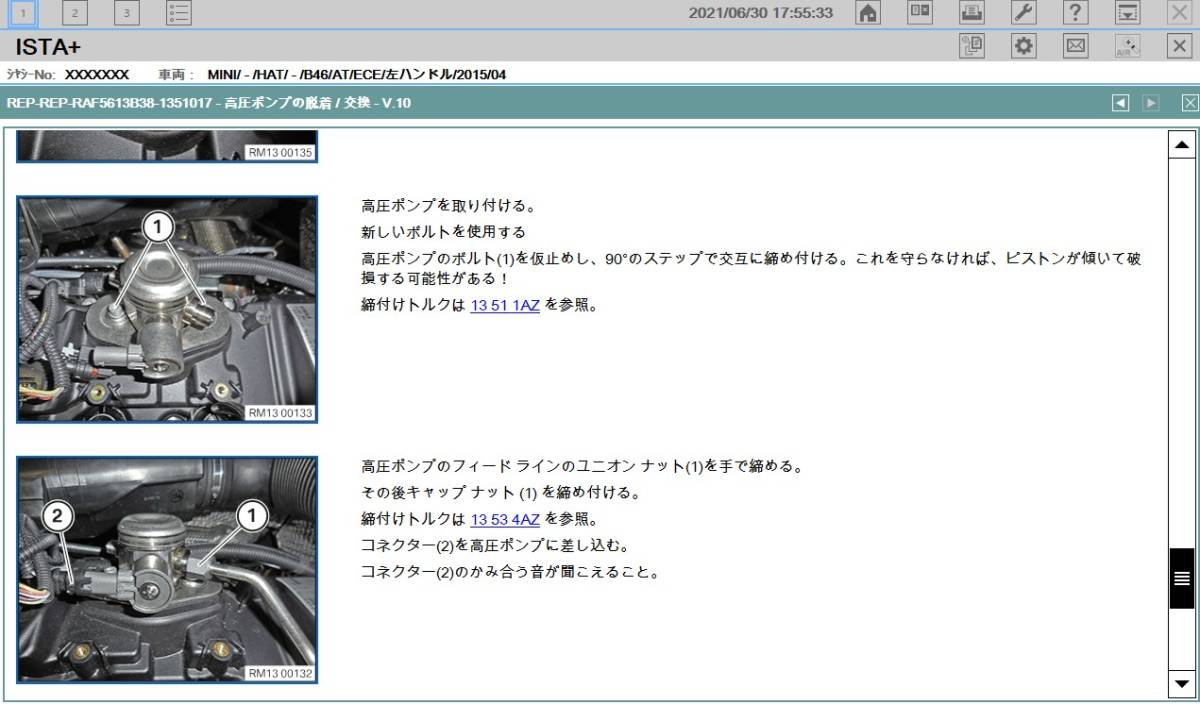Click the document copy icon on ISTA+ bar
This screenshot has width=1200, height=704.
(x=971, y=45)
